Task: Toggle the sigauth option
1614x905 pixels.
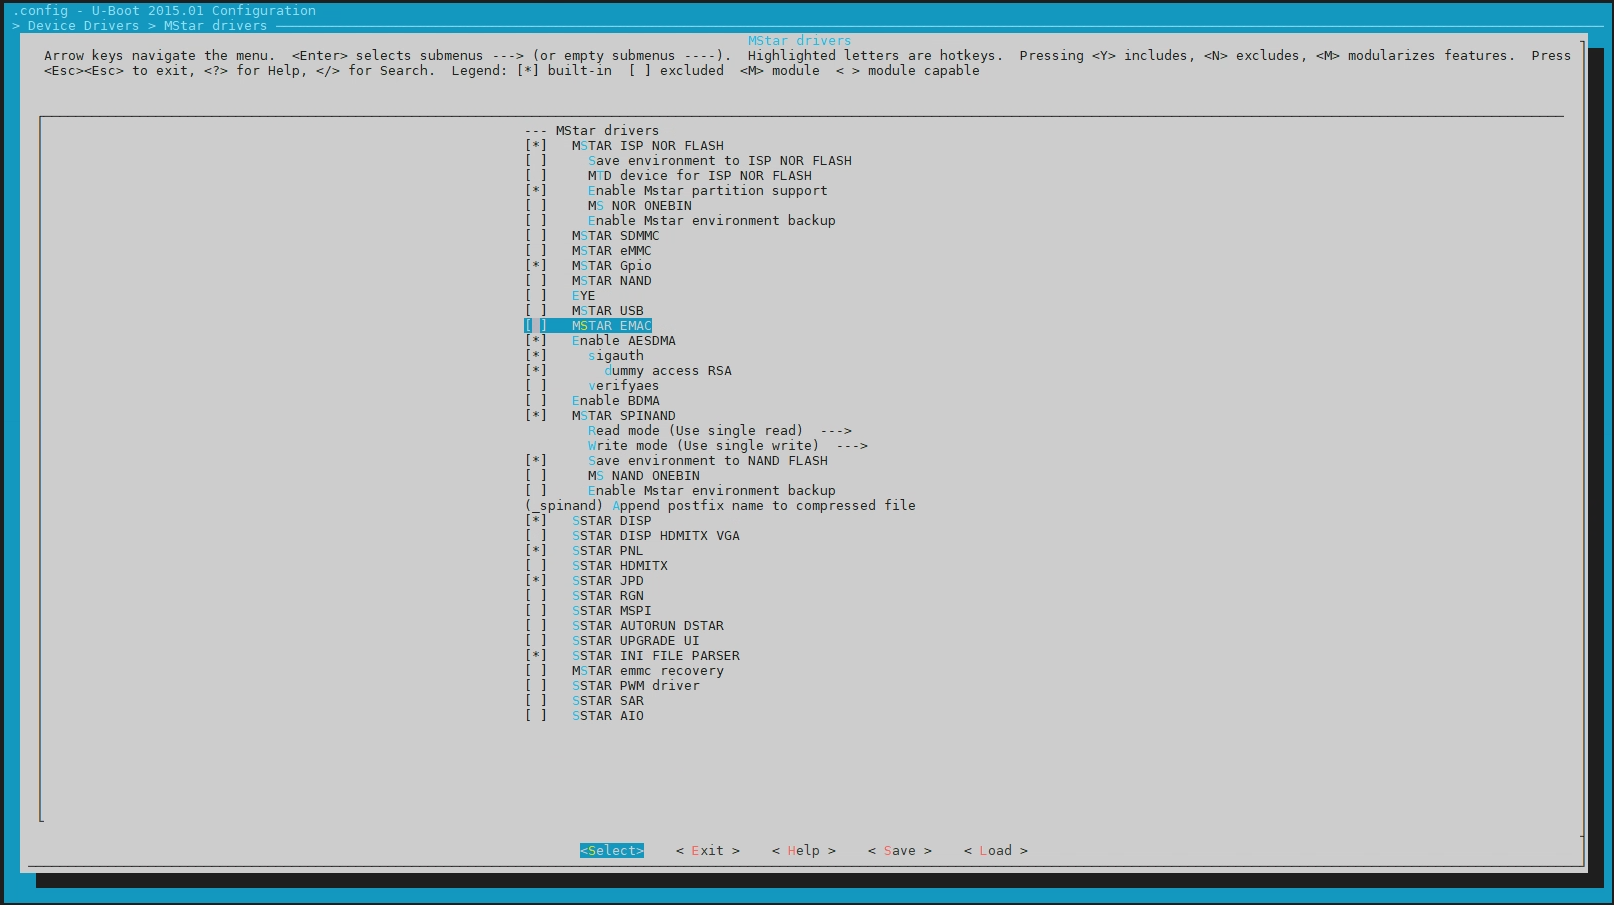Action: pyautogui.click(x=584, y=356)
